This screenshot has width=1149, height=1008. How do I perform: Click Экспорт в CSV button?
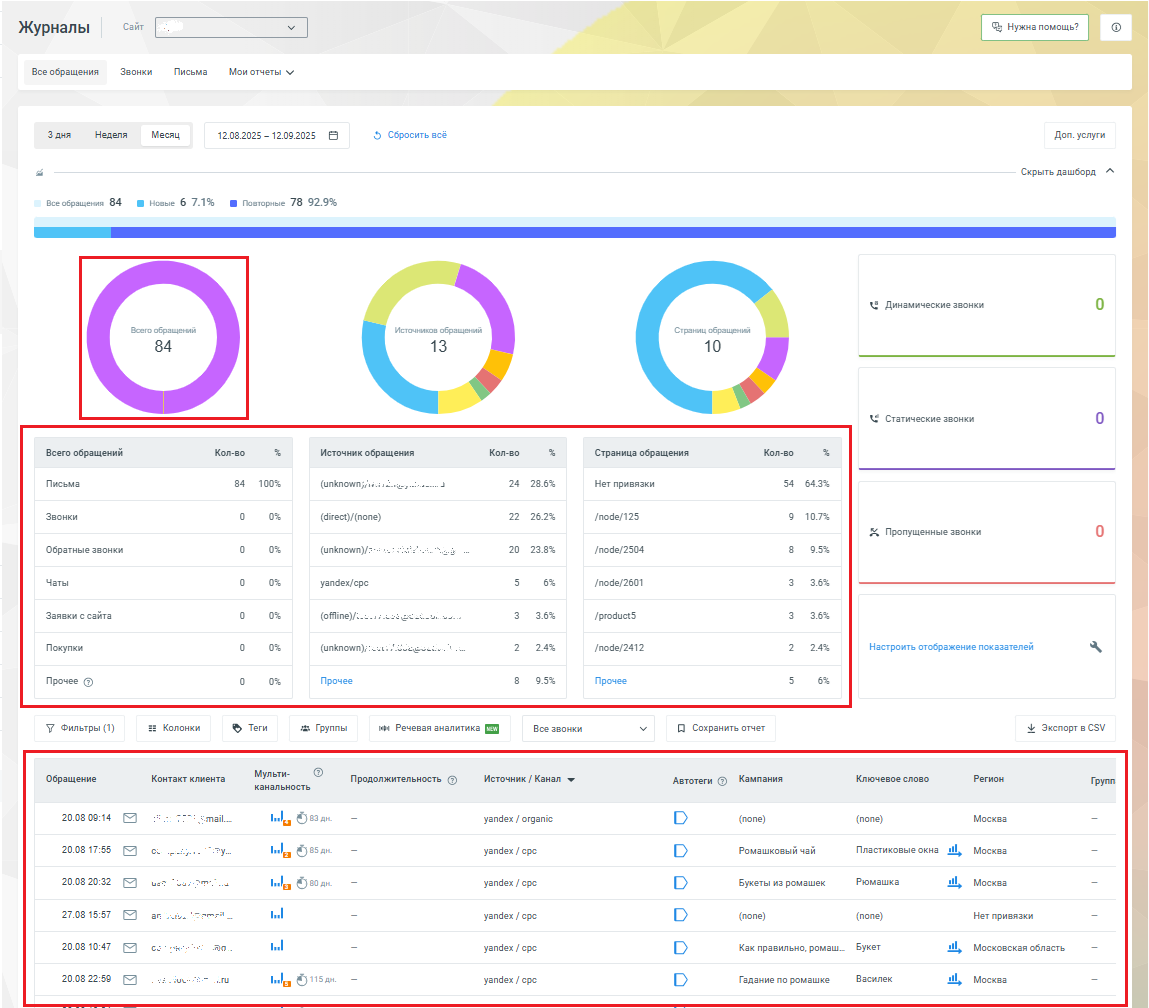tap(1065, 729)
